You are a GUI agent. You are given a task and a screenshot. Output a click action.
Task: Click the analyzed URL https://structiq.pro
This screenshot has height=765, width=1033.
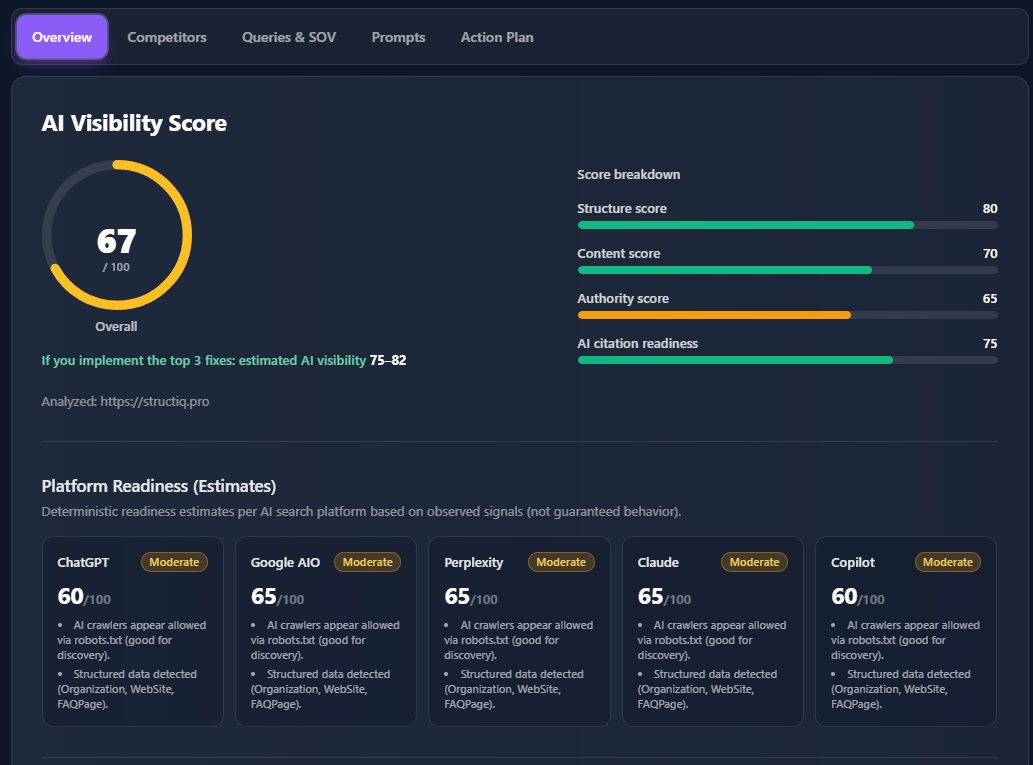coord(155,401)
